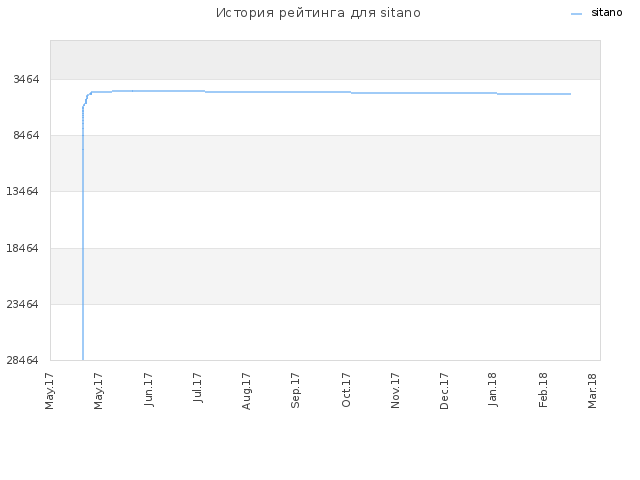Select the 13464 y-axis label
This screenshot has width=640, height=480.
tap(23, 191)
